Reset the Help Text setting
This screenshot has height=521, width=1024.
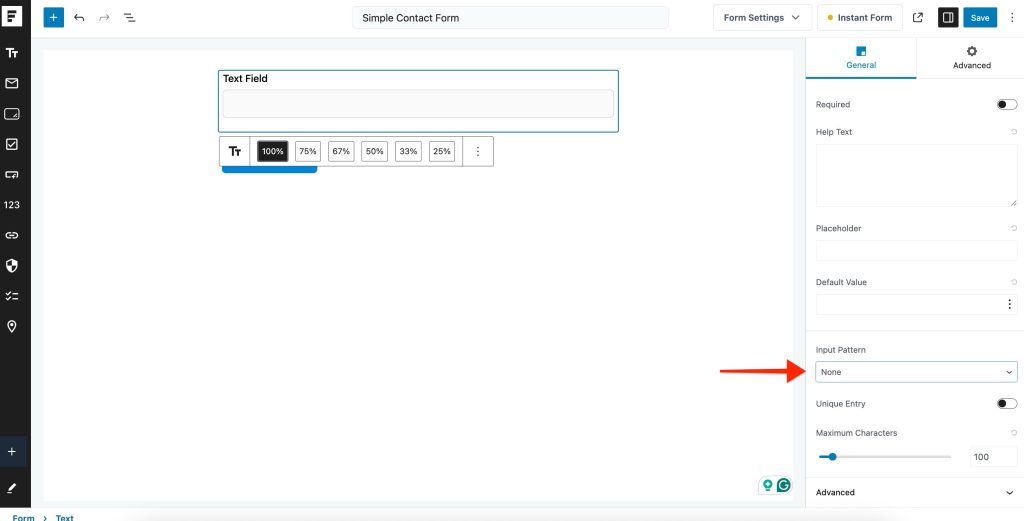point(1014,132)
